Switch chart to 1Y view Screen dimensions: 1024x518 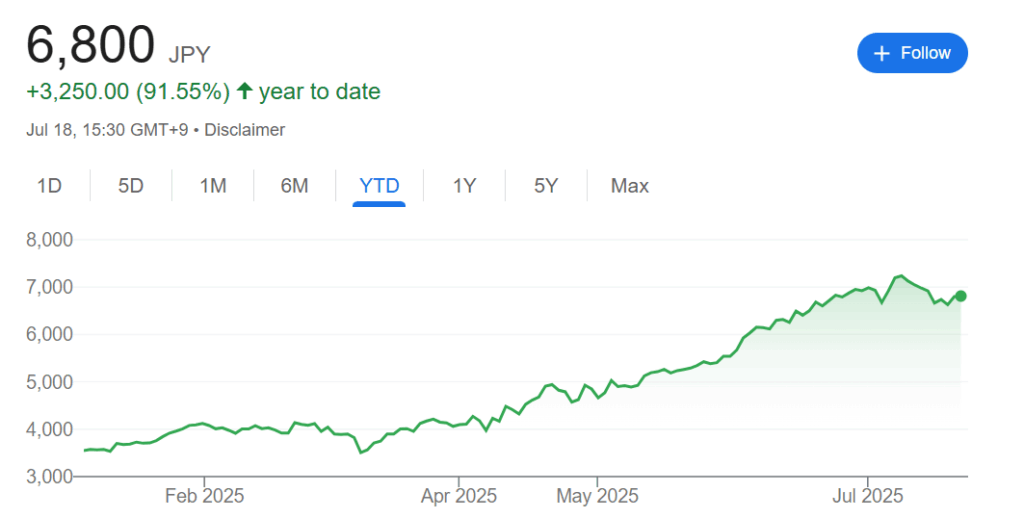click(464, 186)
